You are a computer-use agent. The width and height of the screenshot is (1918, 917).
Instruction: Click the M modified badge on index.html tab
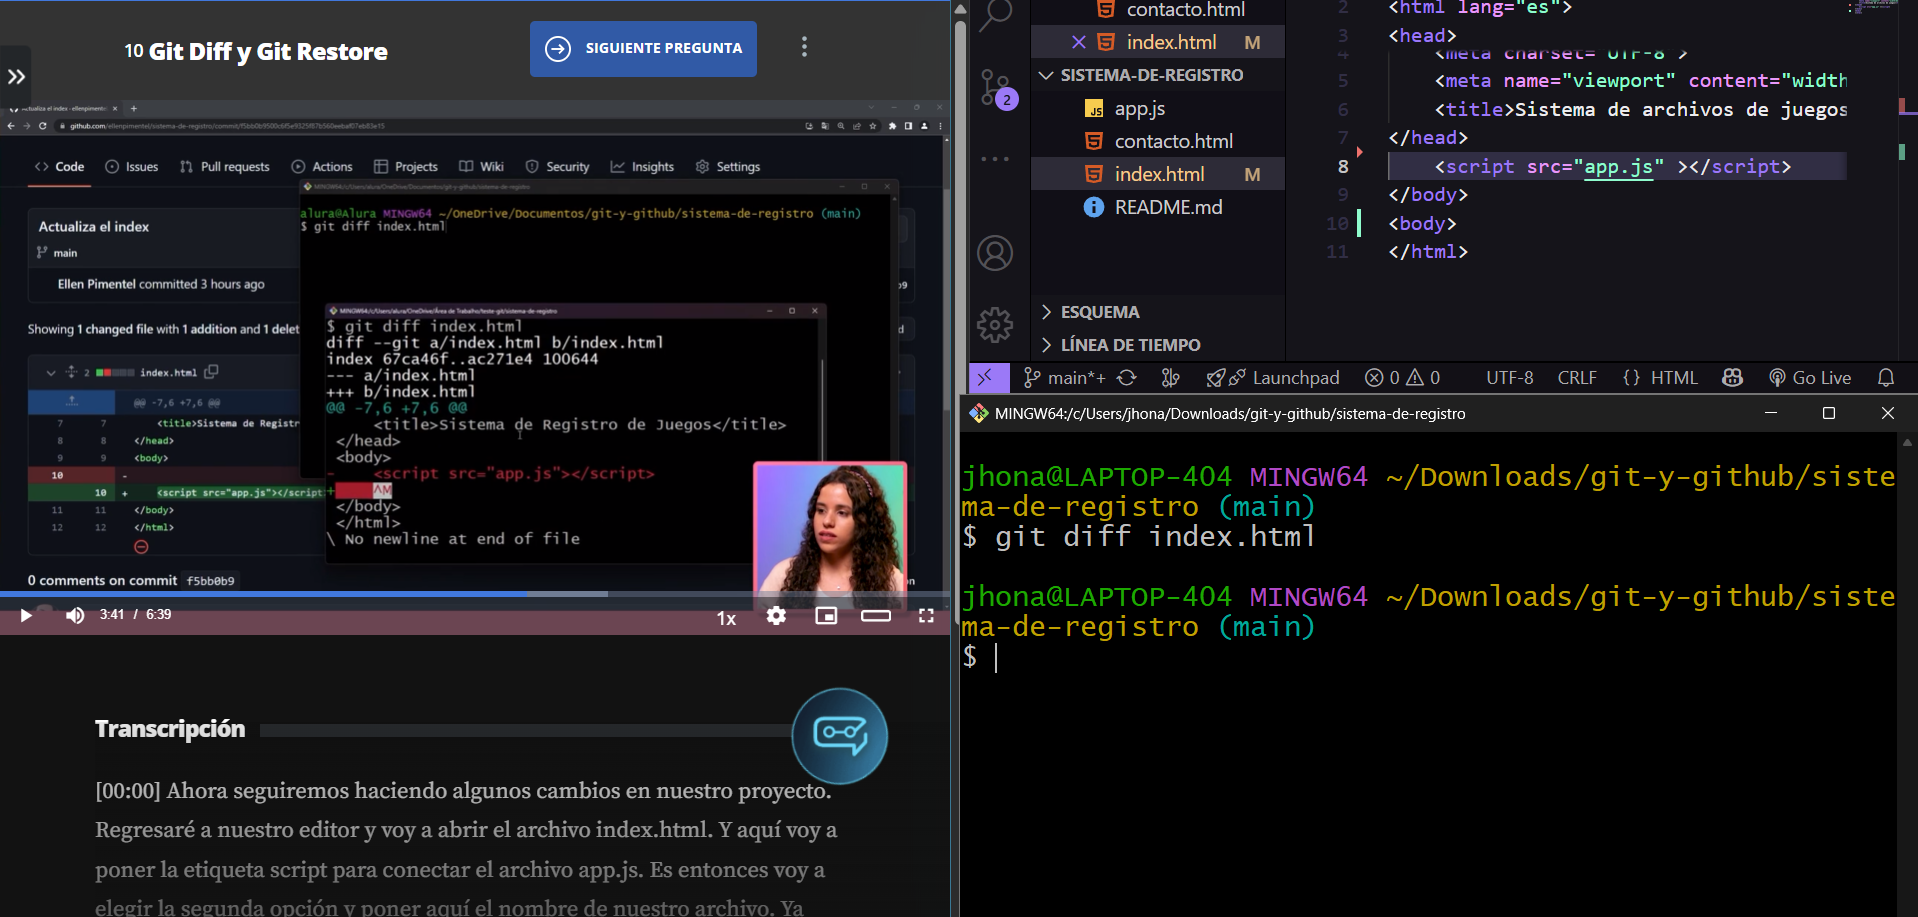click(1252, 43)
